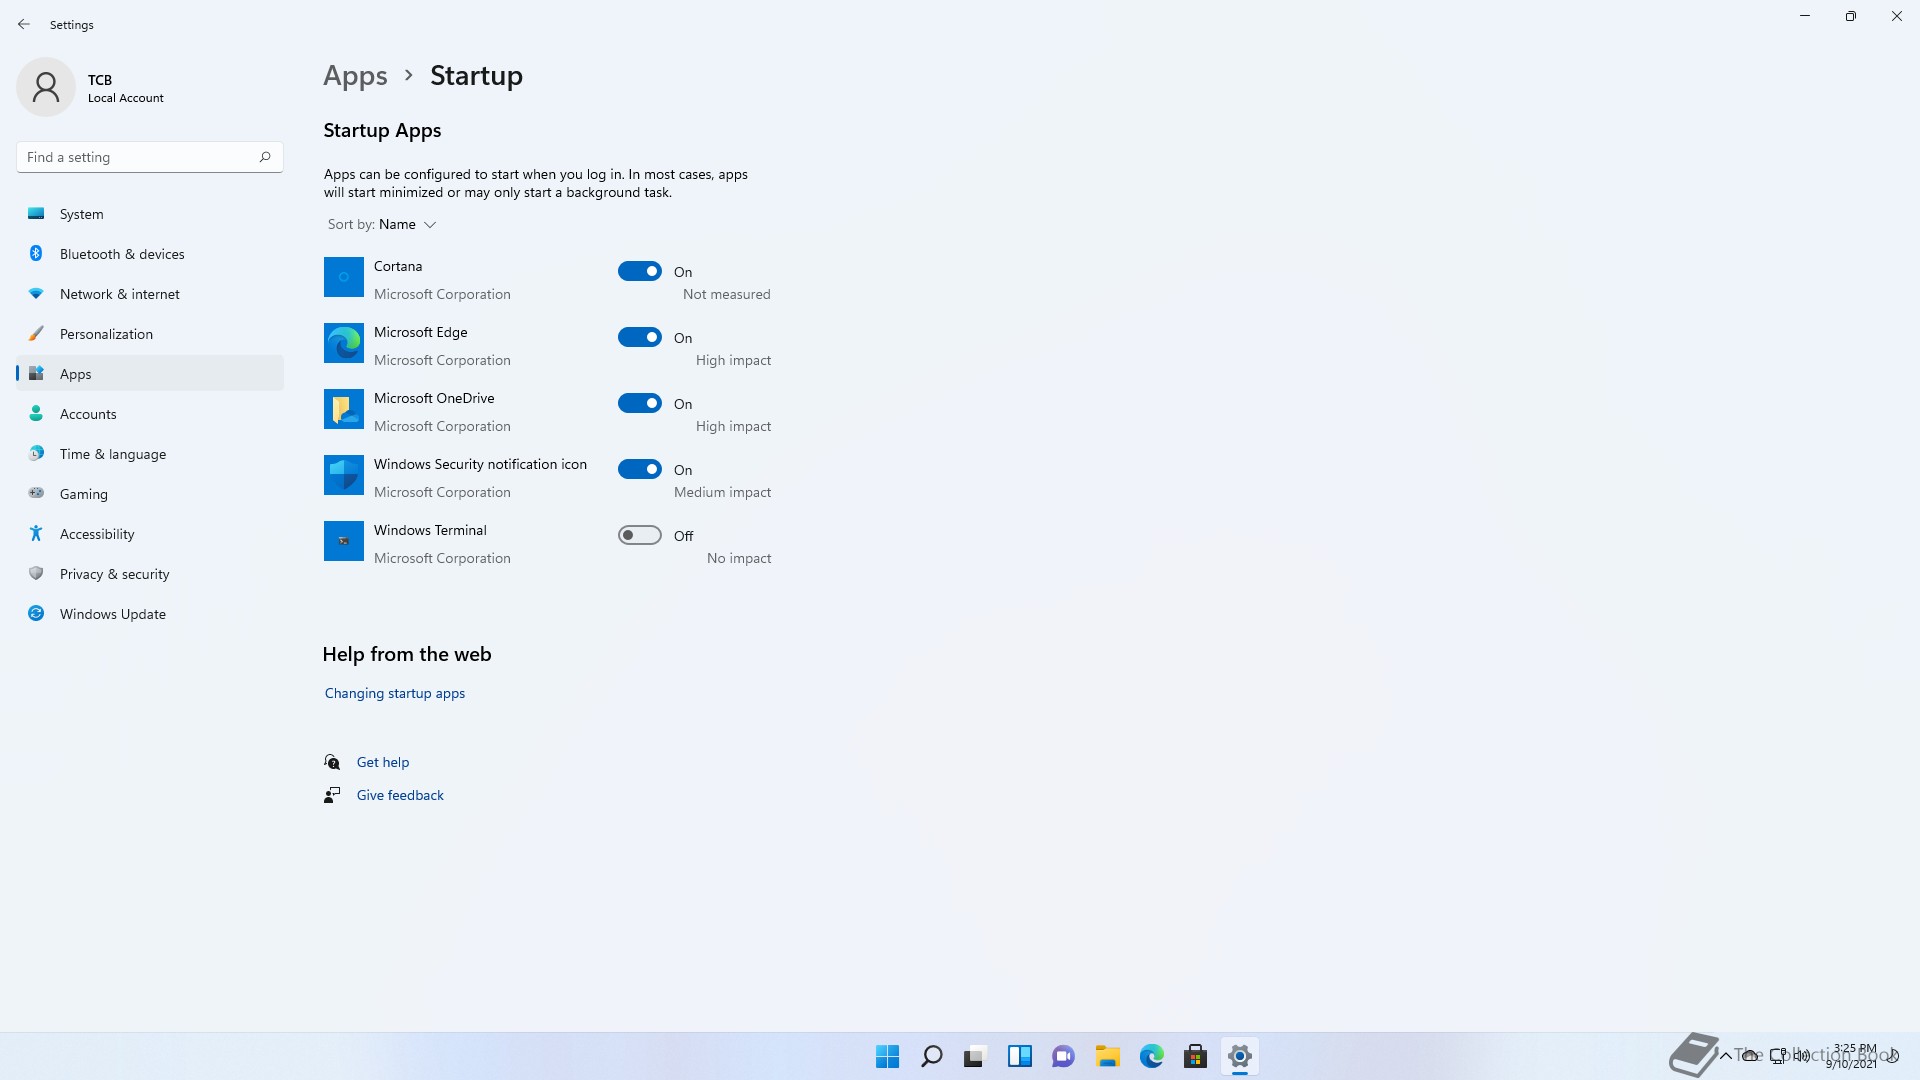Turn off Cortana startup toggle
Screen dimensions: 1920x1080
(x=640, y=271)
